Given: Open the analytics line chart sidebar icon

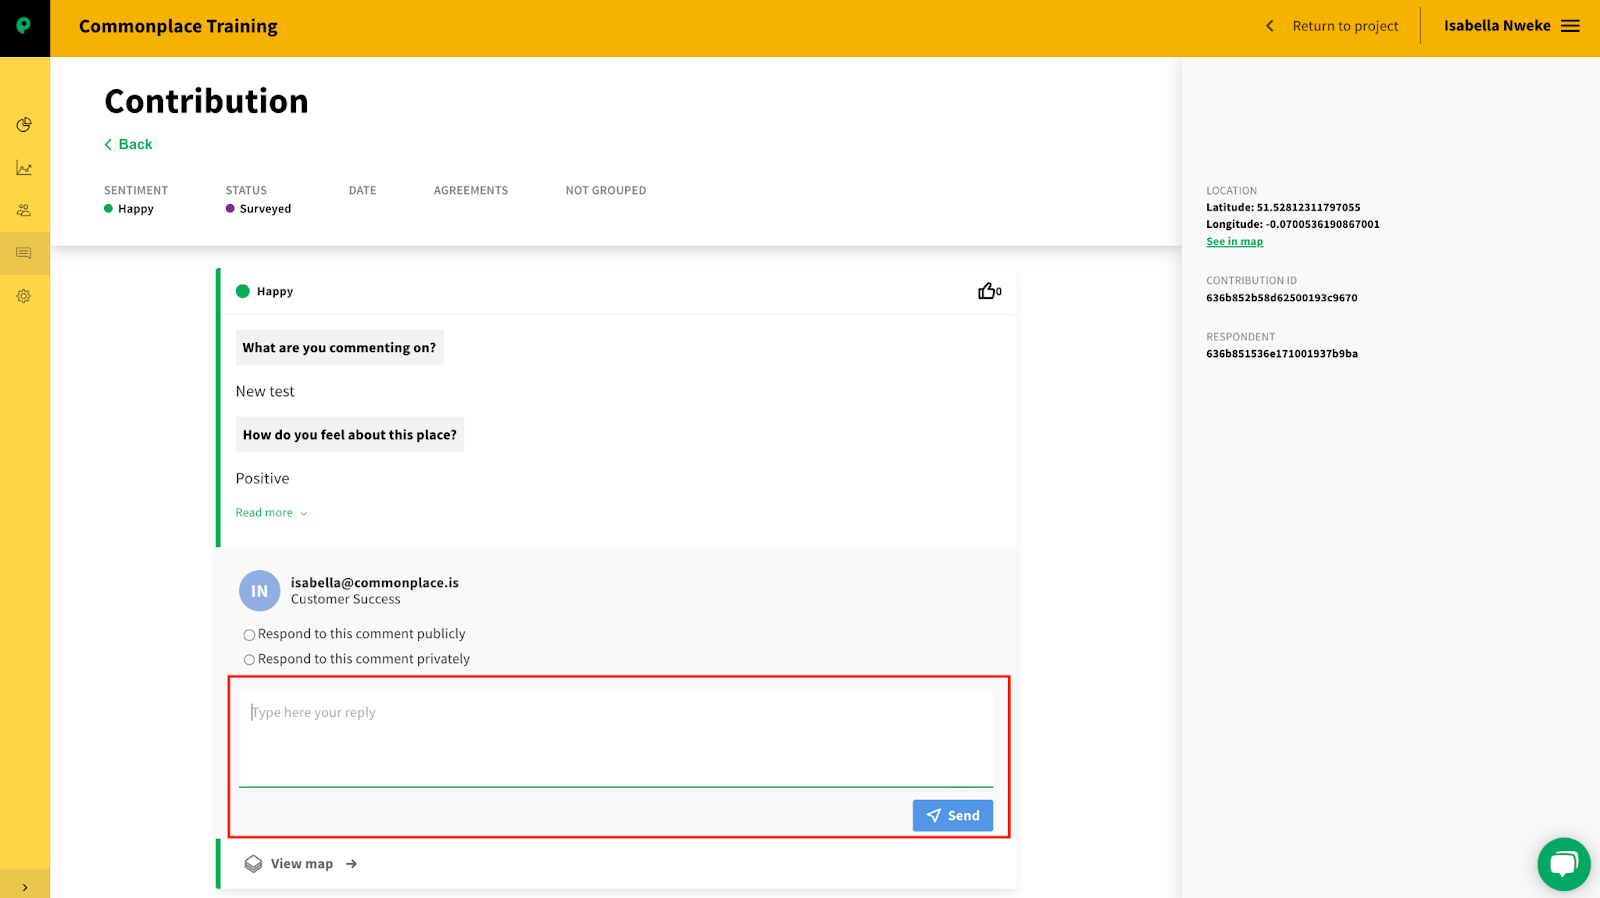Looking at the screenshot, I should pos(24,168).
